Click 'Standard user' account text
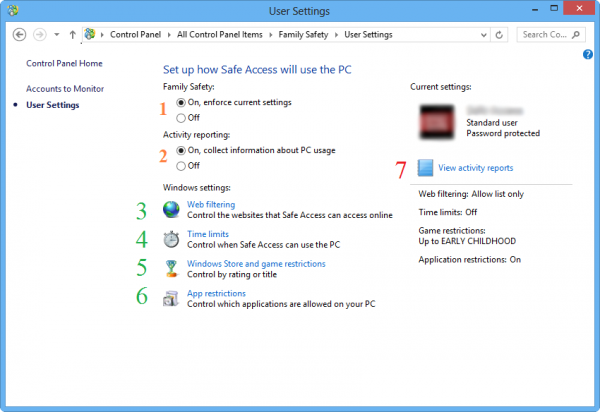Image resolution: width=600 pixels, height=412 pixels. [492, 122]
